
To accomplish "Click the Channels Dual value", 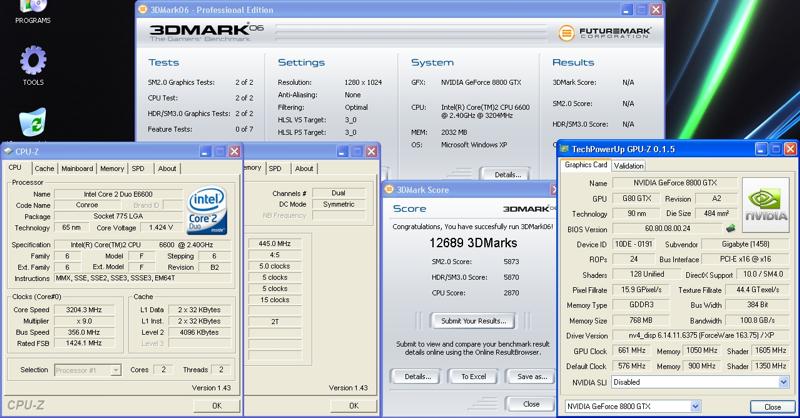I will coord(338,193).
